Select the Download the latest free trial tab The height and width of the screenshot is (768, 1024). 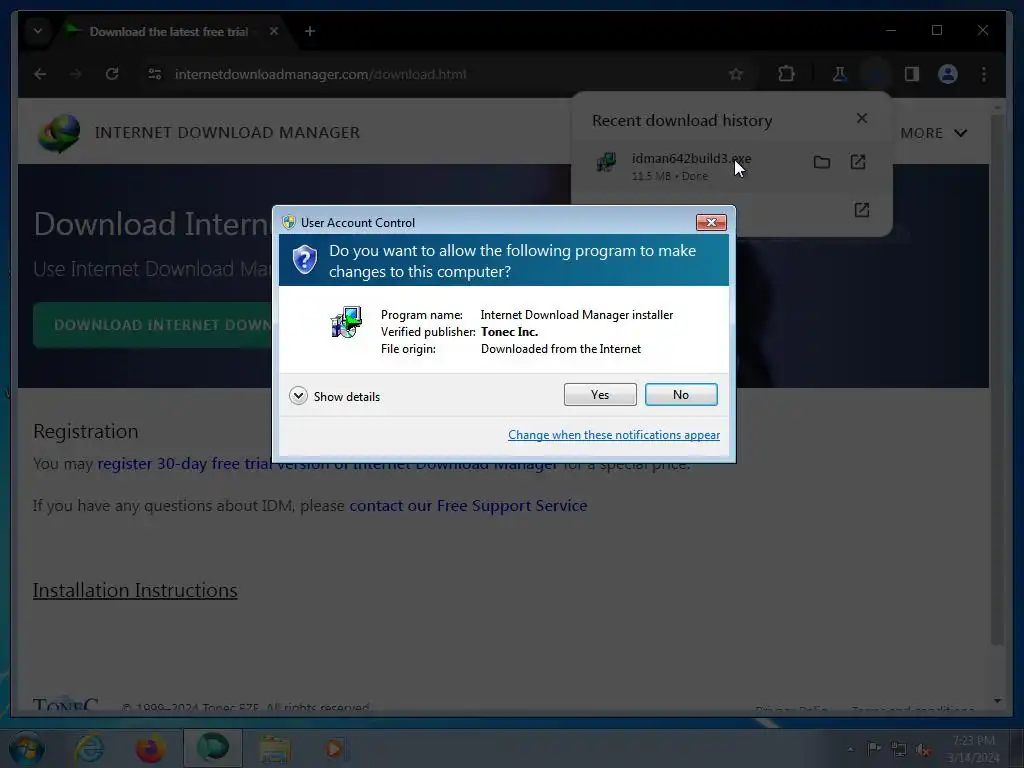(168, 31)
